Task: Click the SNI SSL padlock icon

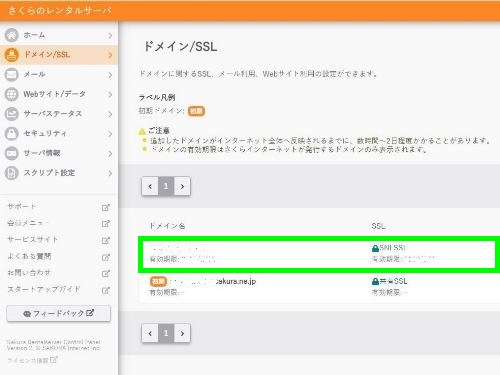Action: pyautogui.click(x=375, y=248)
